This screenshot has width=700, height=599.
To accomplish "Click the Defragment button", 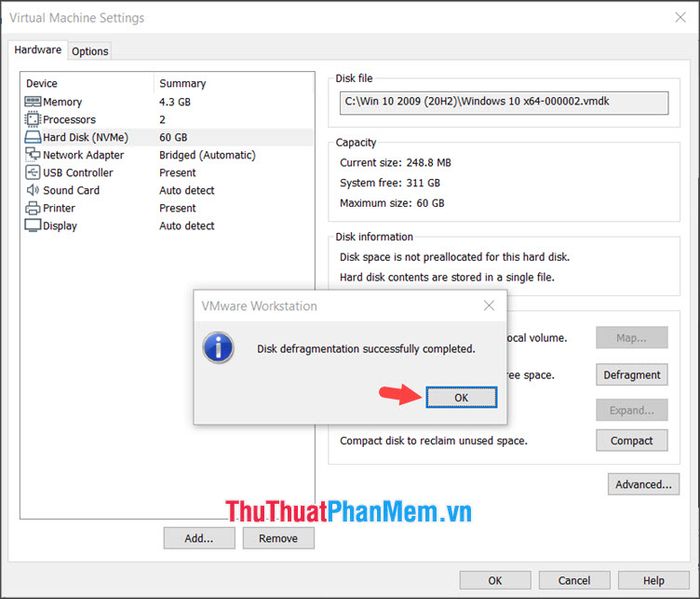I will click(632, 375).
